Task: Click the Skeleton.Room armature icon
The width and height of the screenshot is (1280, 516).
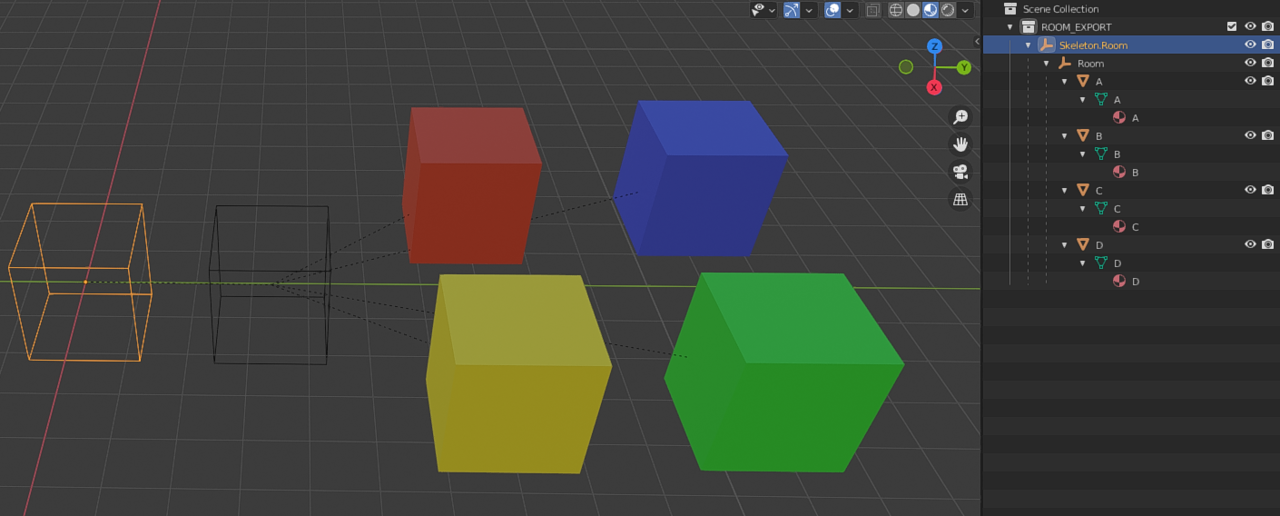Action: click(1046, 45)
